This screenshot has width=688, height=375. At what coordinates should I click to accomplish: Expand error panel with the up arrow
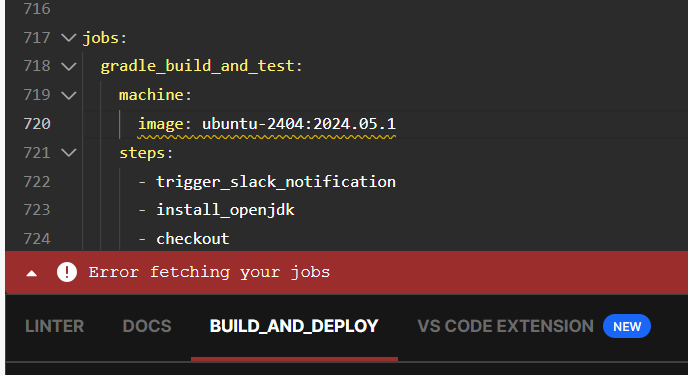pos(32,273)
